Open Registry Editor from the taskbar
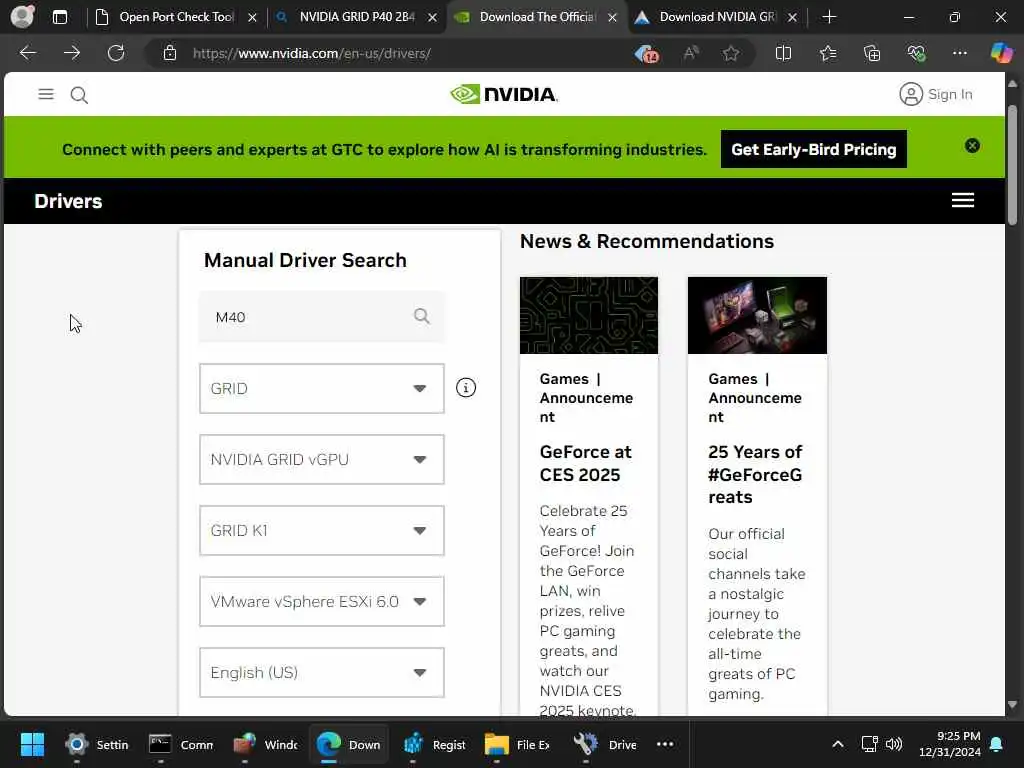Image resolution: width=1024 pixels, height=768 pixels. tap(434, 744)
